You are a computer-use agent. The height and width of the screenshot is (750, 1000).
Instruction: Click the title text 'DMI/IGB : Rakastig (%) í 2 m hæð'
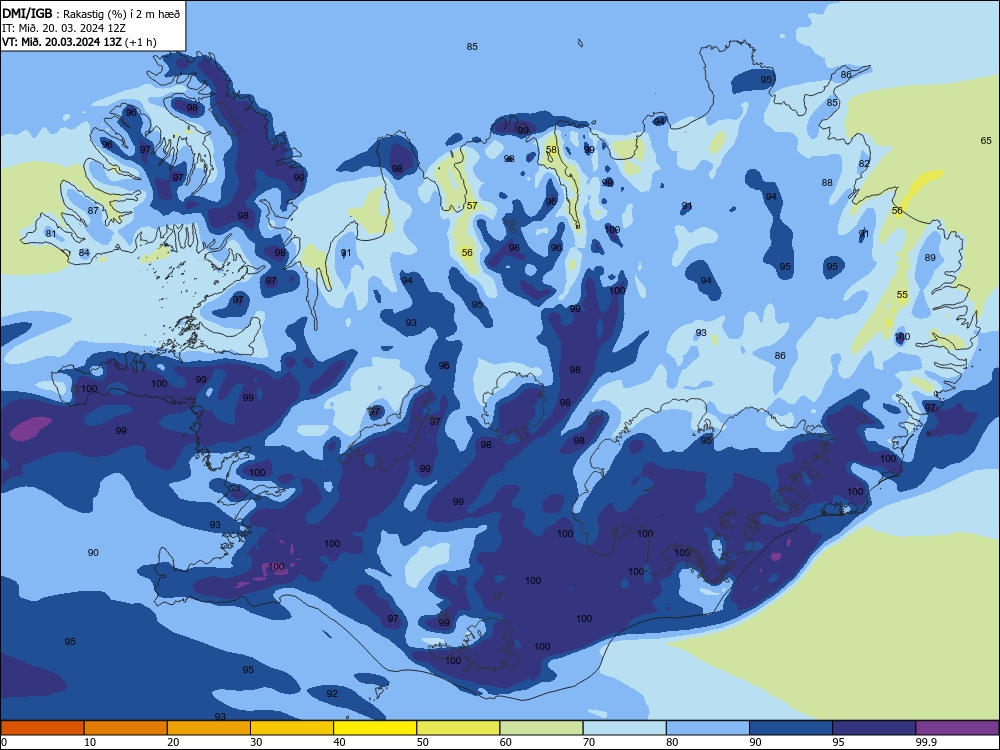tap(91, 13)
